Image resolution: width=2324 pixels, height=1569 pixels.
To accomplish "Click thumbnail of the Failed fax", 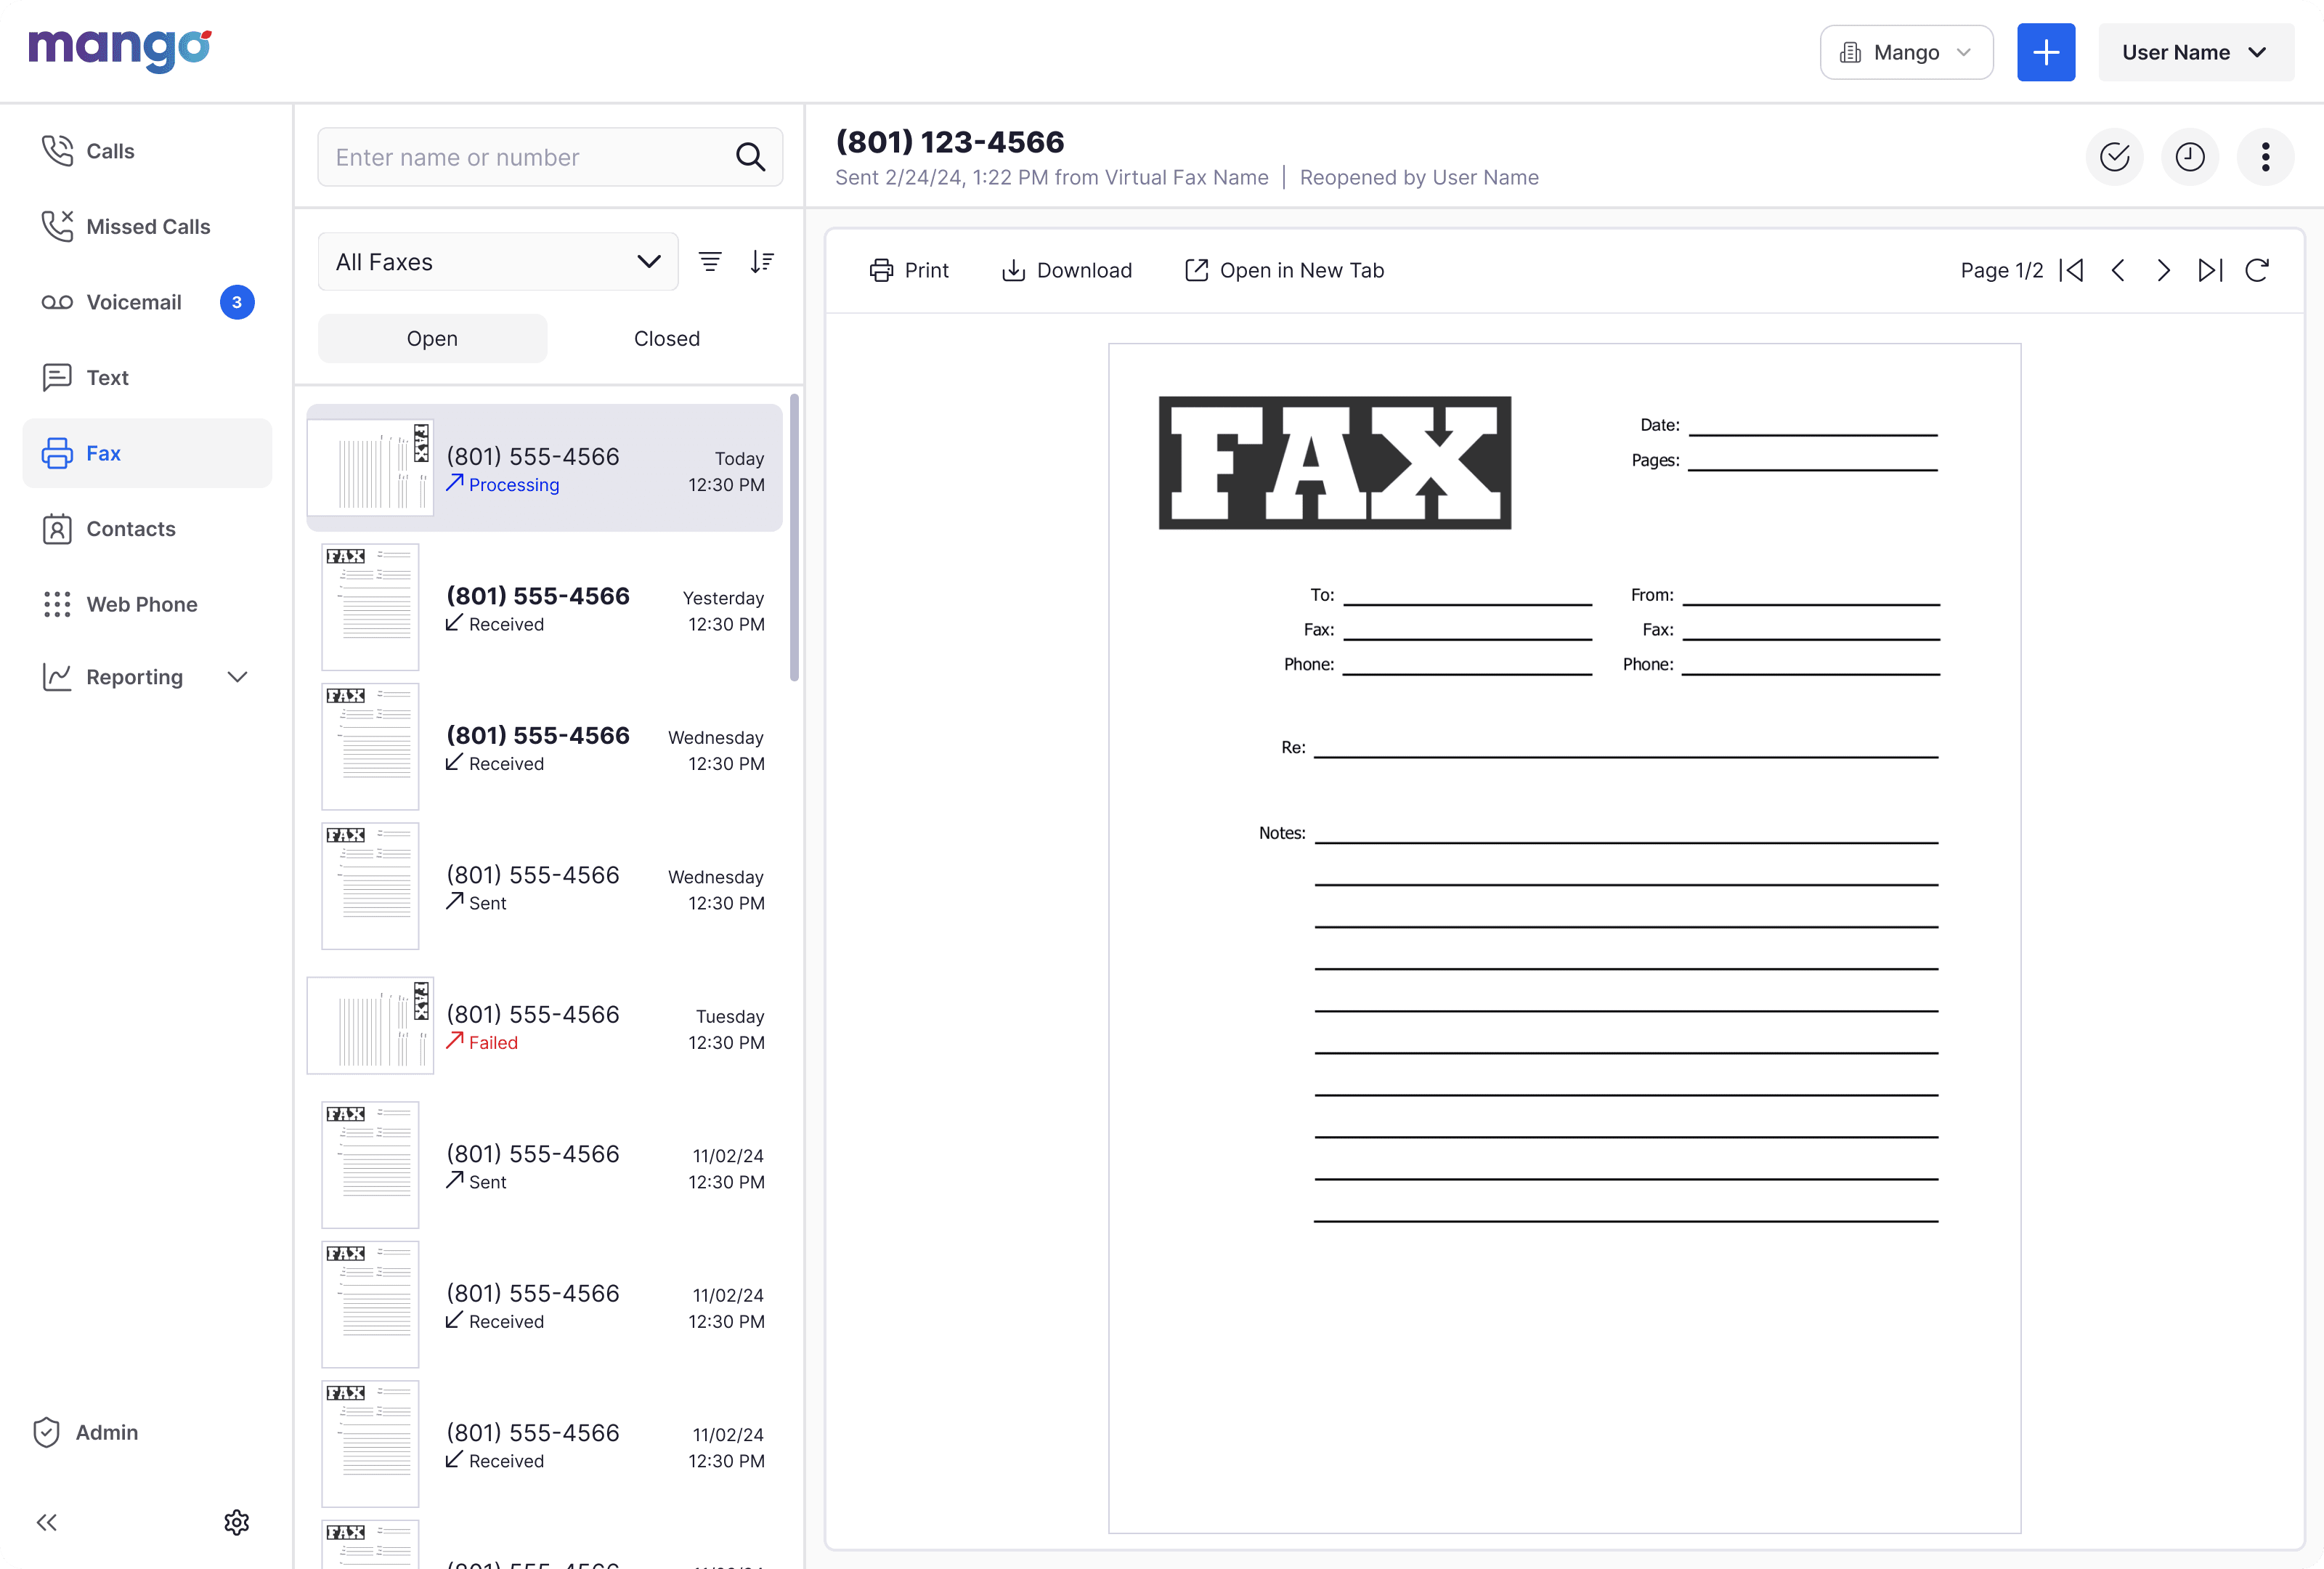I will click(370, 1026).
